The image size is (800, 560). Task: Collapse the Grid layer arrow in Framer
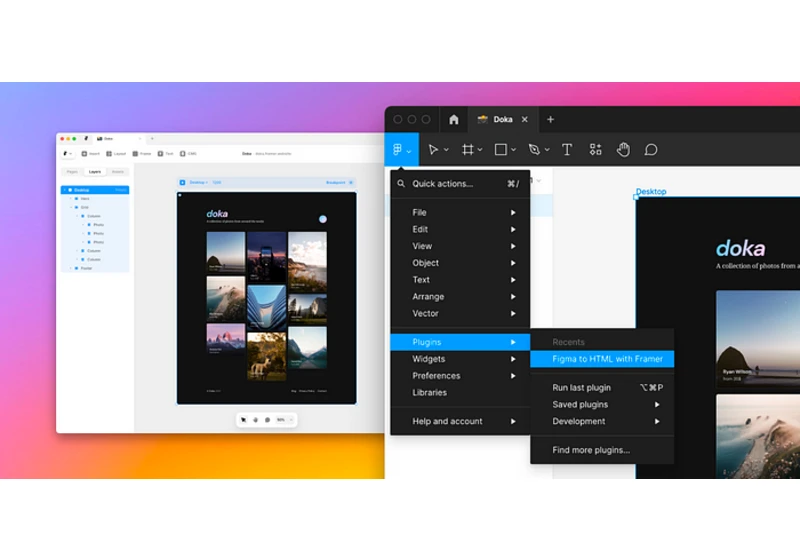(x=71, y=207)
